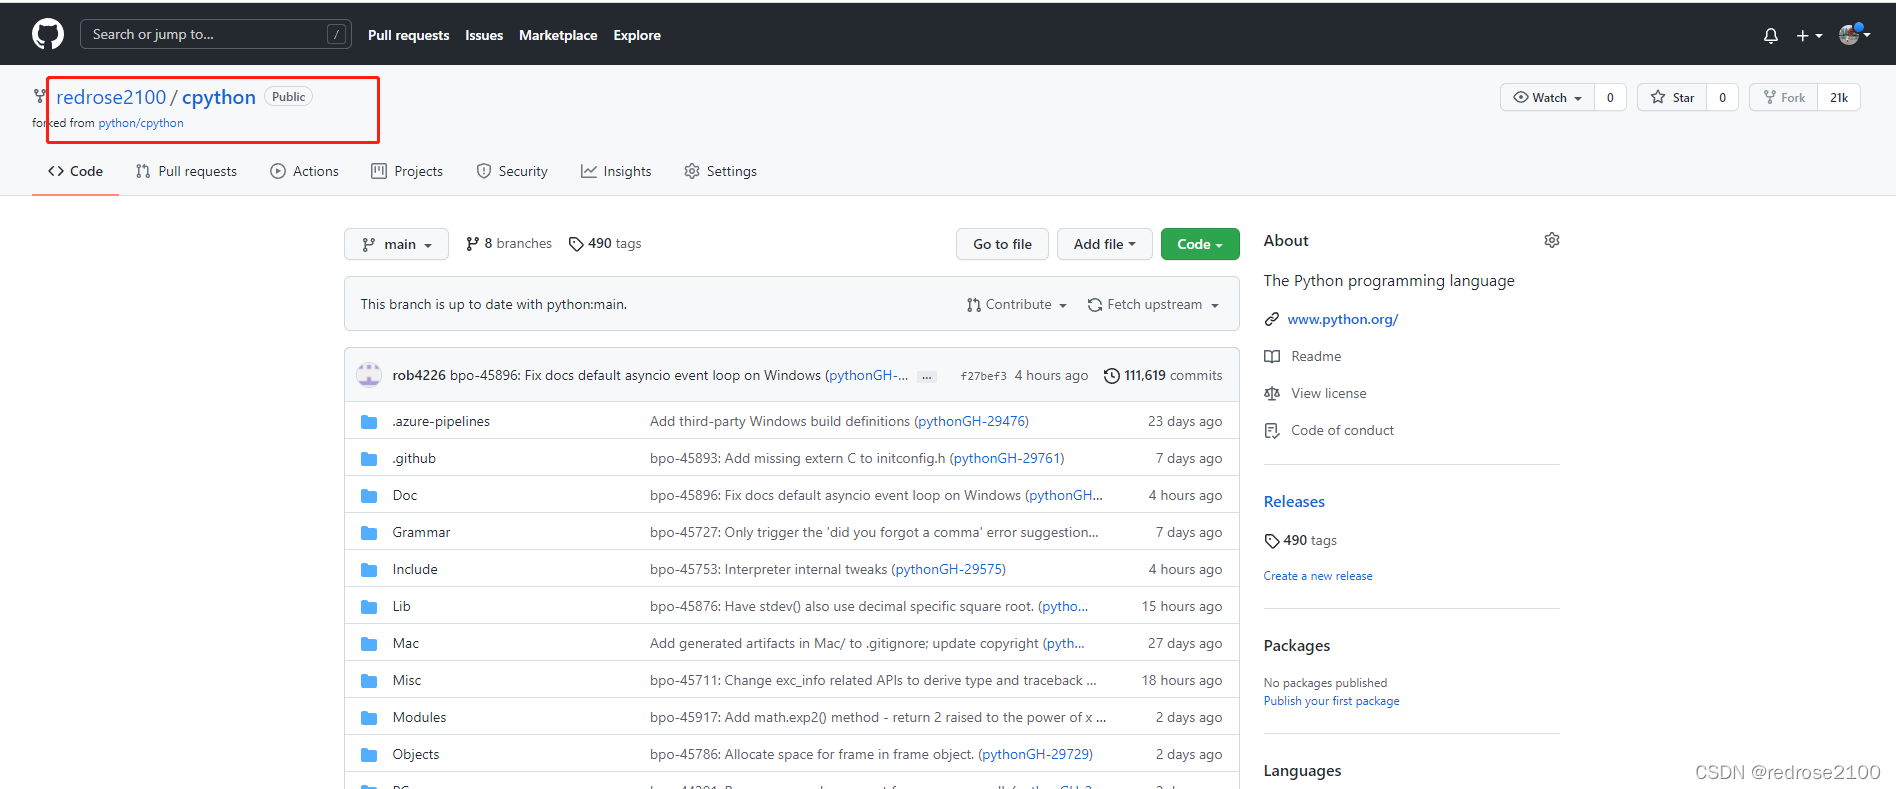Open the Doc folder icon
The image size is (1896, 789).
click(369, 495)
